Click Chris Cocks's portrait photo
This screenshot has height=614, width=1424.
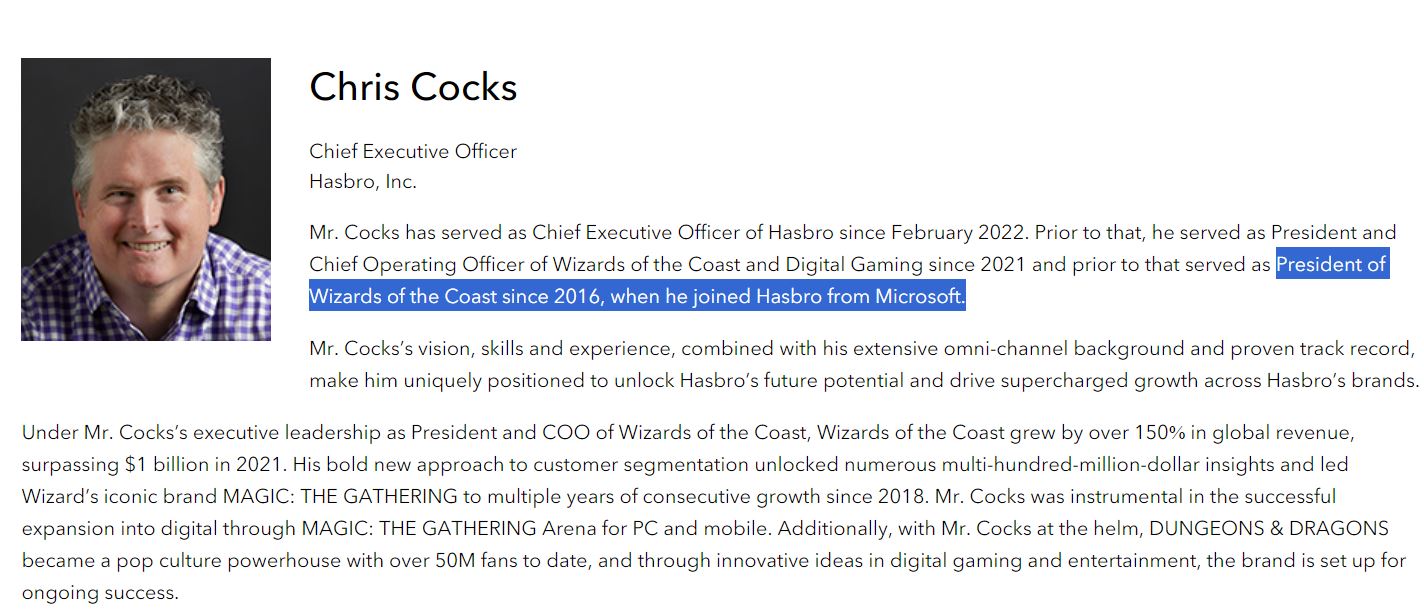[x=146, y=199]
